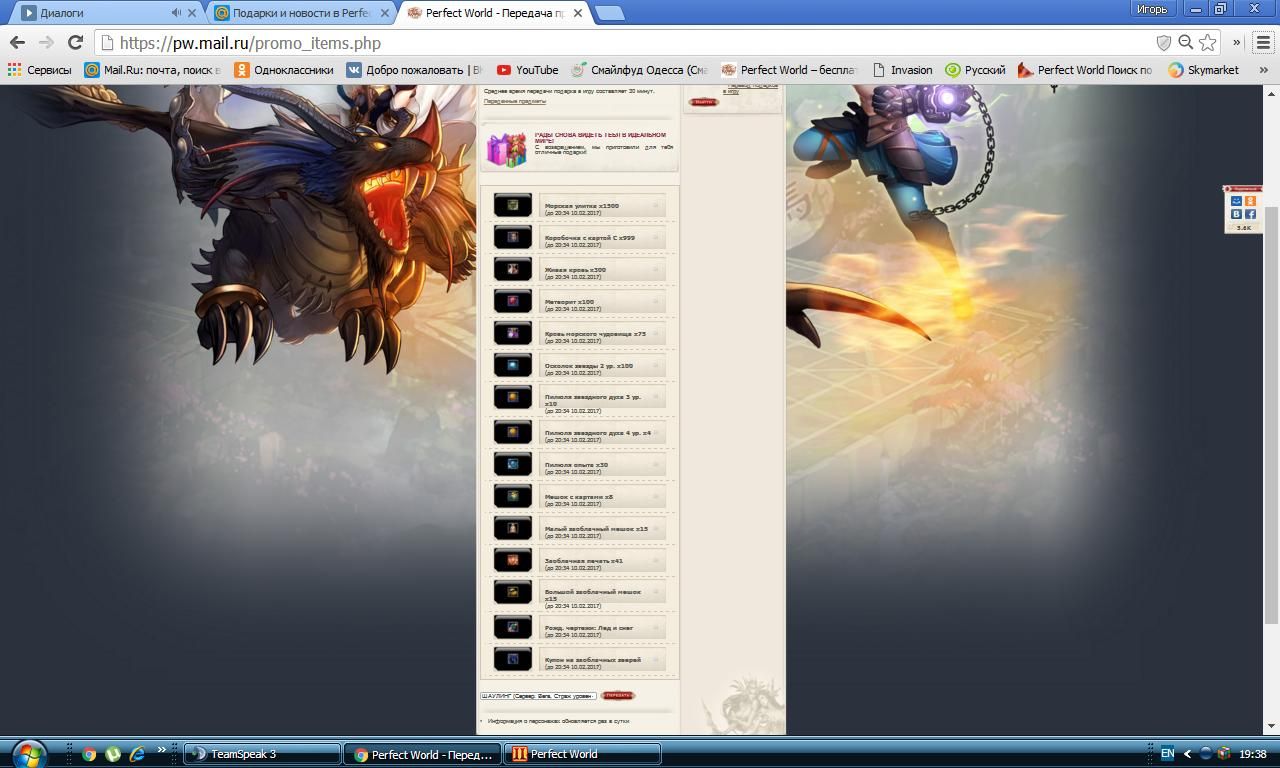This screenshot has height=768, width=1280.
Task: Open the Одноклассники bookmark
Action: tap(284, 70)
